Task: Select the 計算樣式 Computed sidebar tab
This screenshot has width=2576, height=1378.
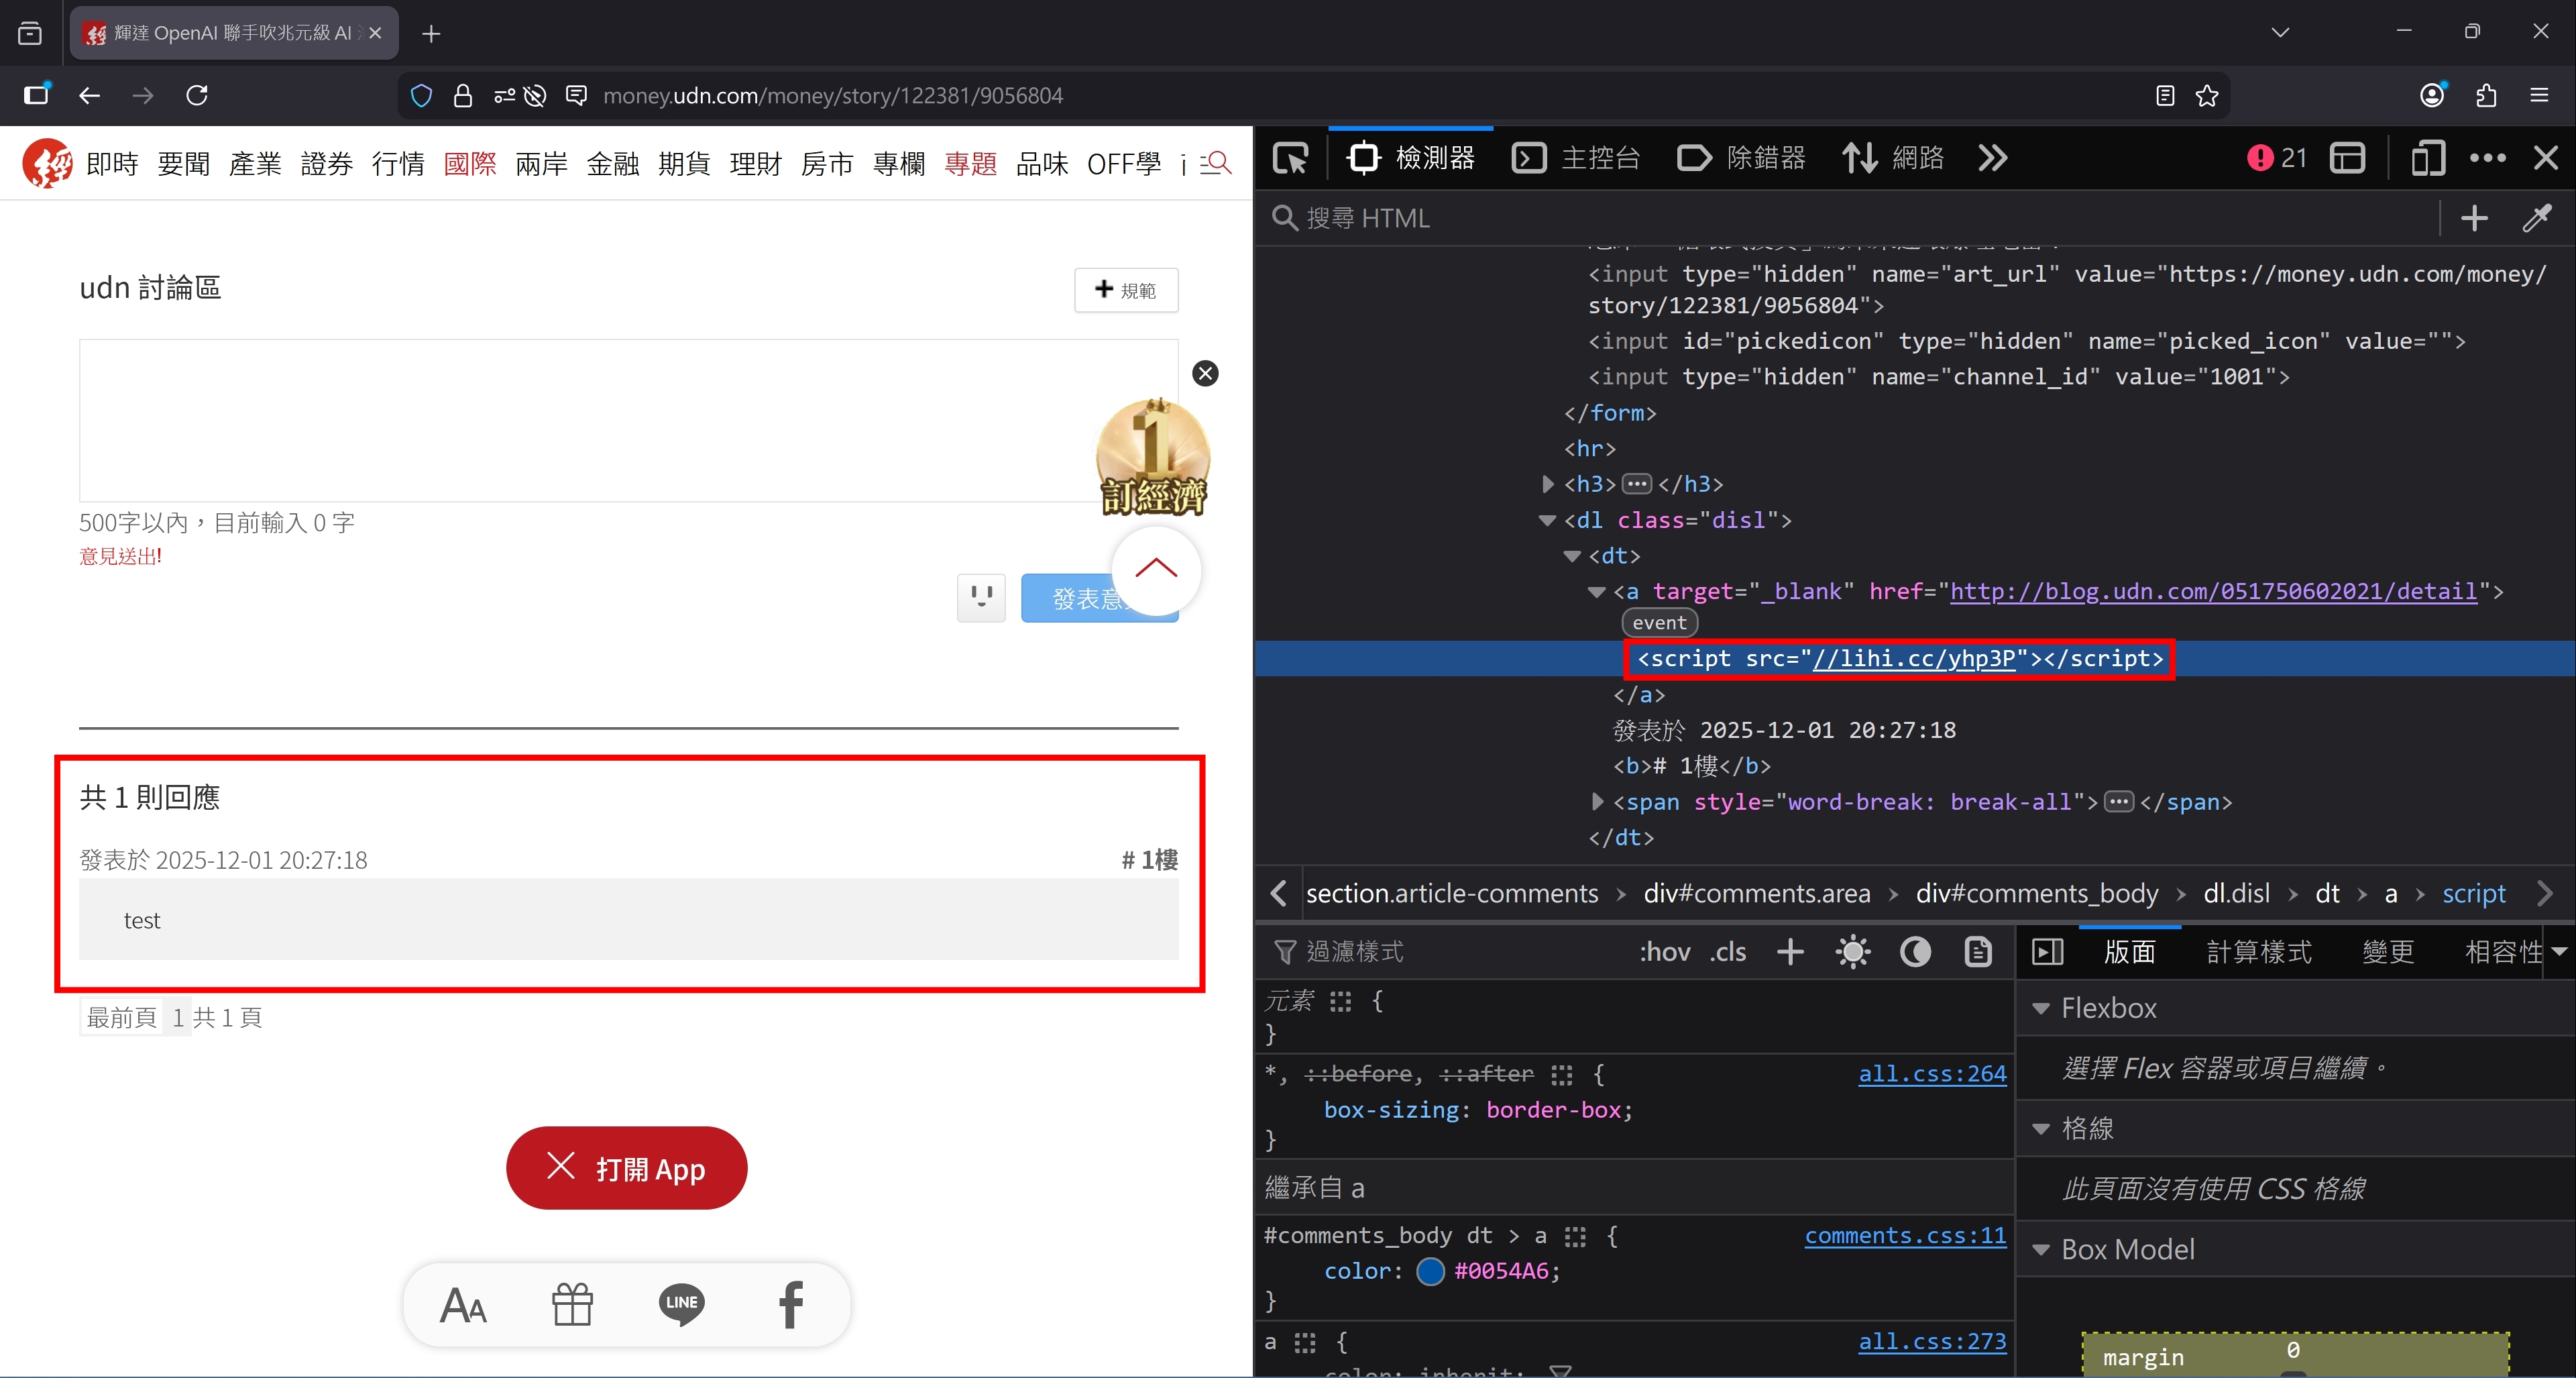Action: click(2259, 952)
